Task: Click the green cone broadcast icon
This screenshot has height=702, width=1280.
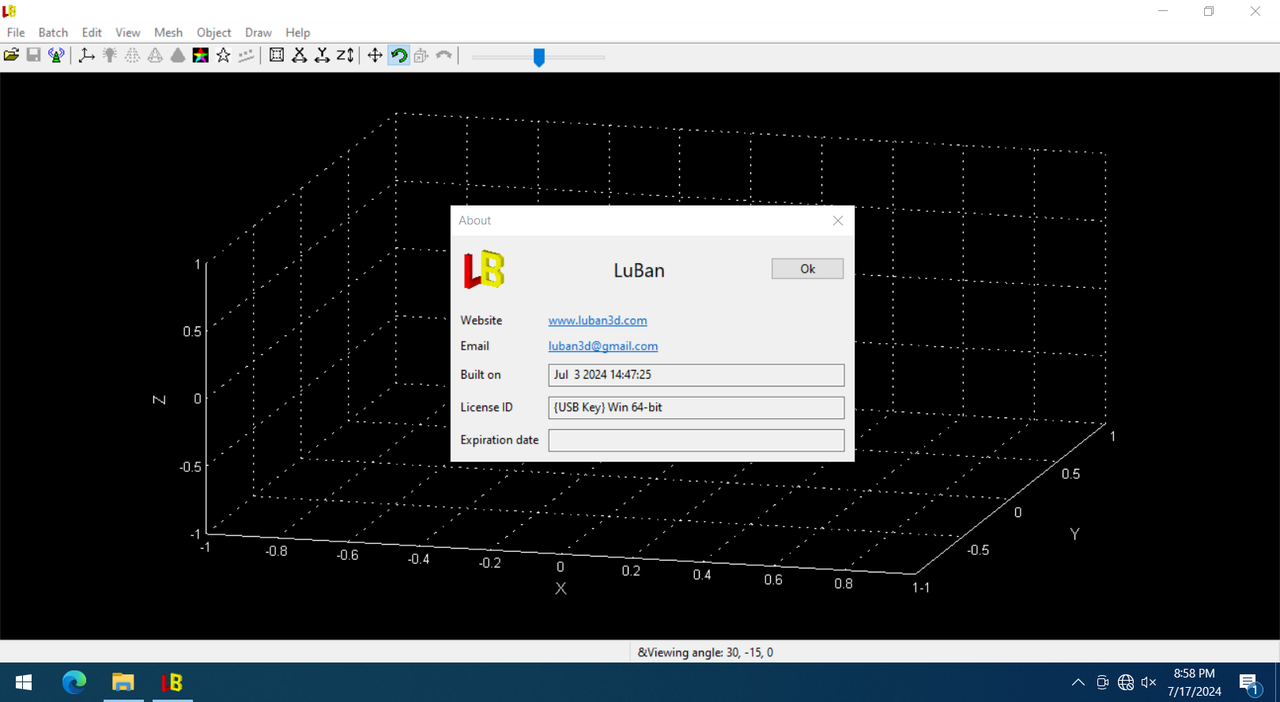Action: [56, 56]
